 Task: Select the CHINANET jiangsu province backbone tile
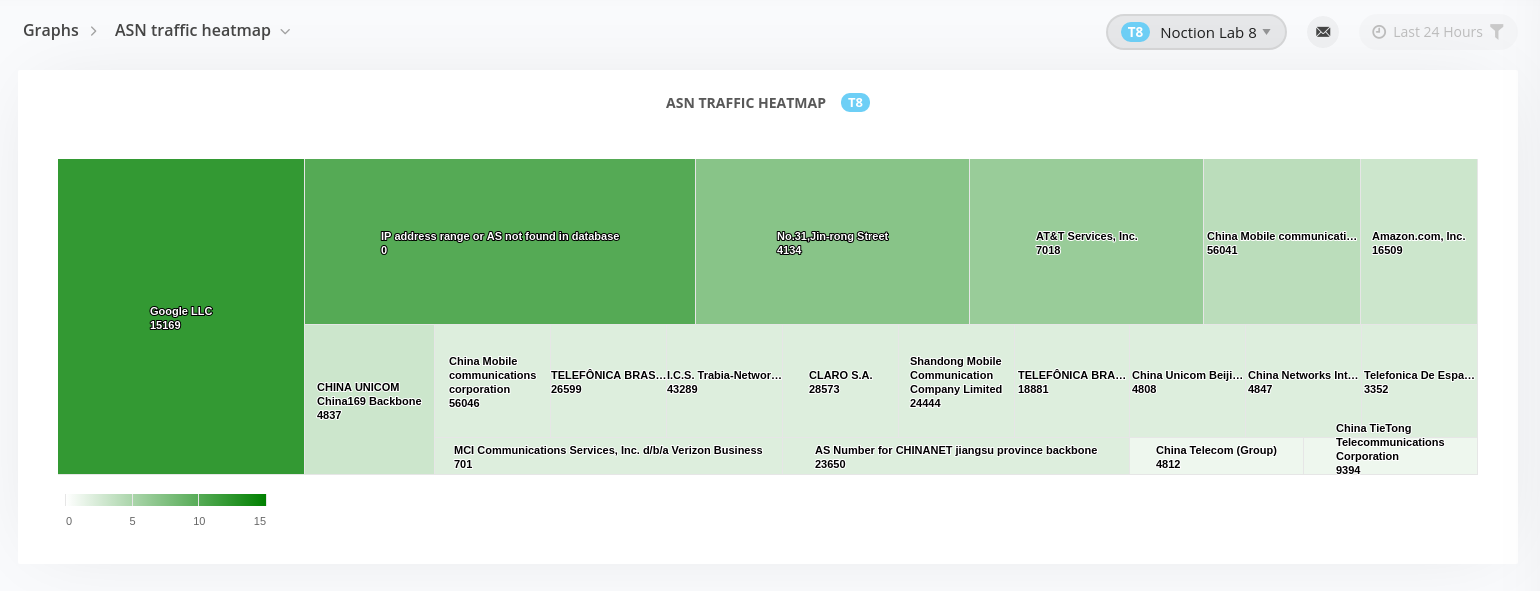point(955,456)
